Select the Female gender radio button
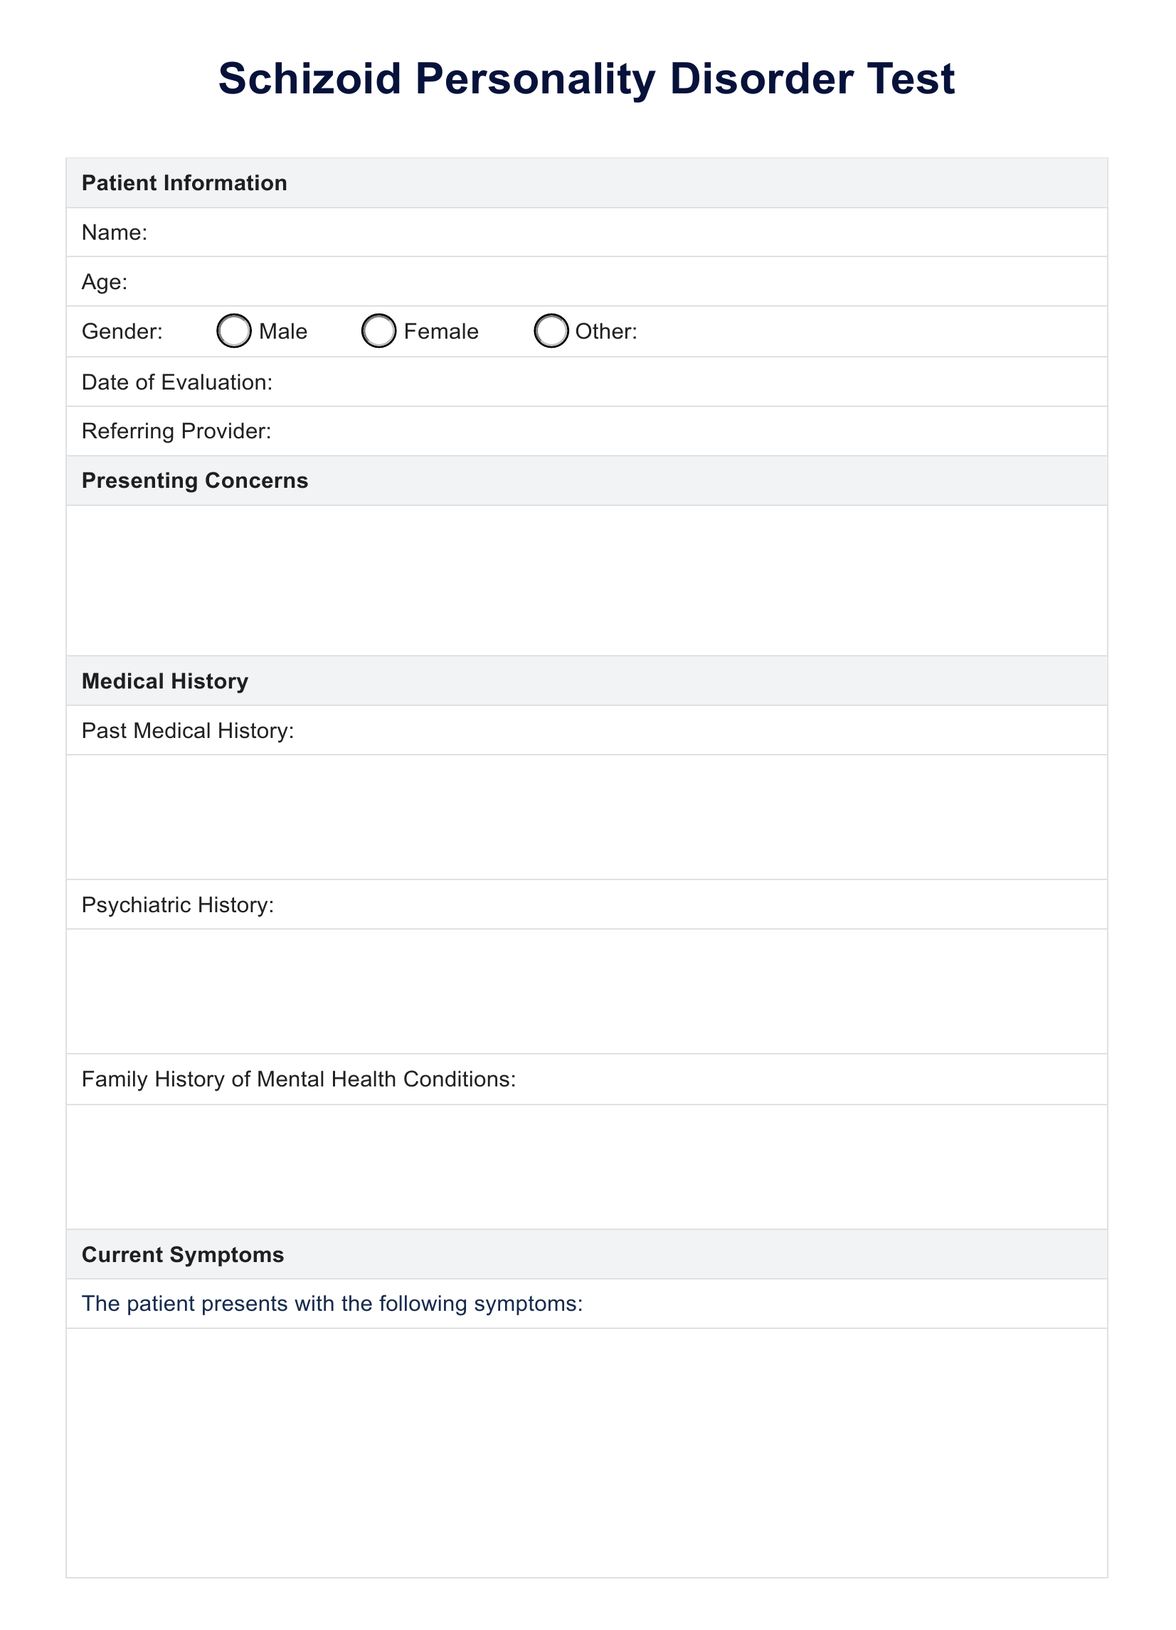 379,331
